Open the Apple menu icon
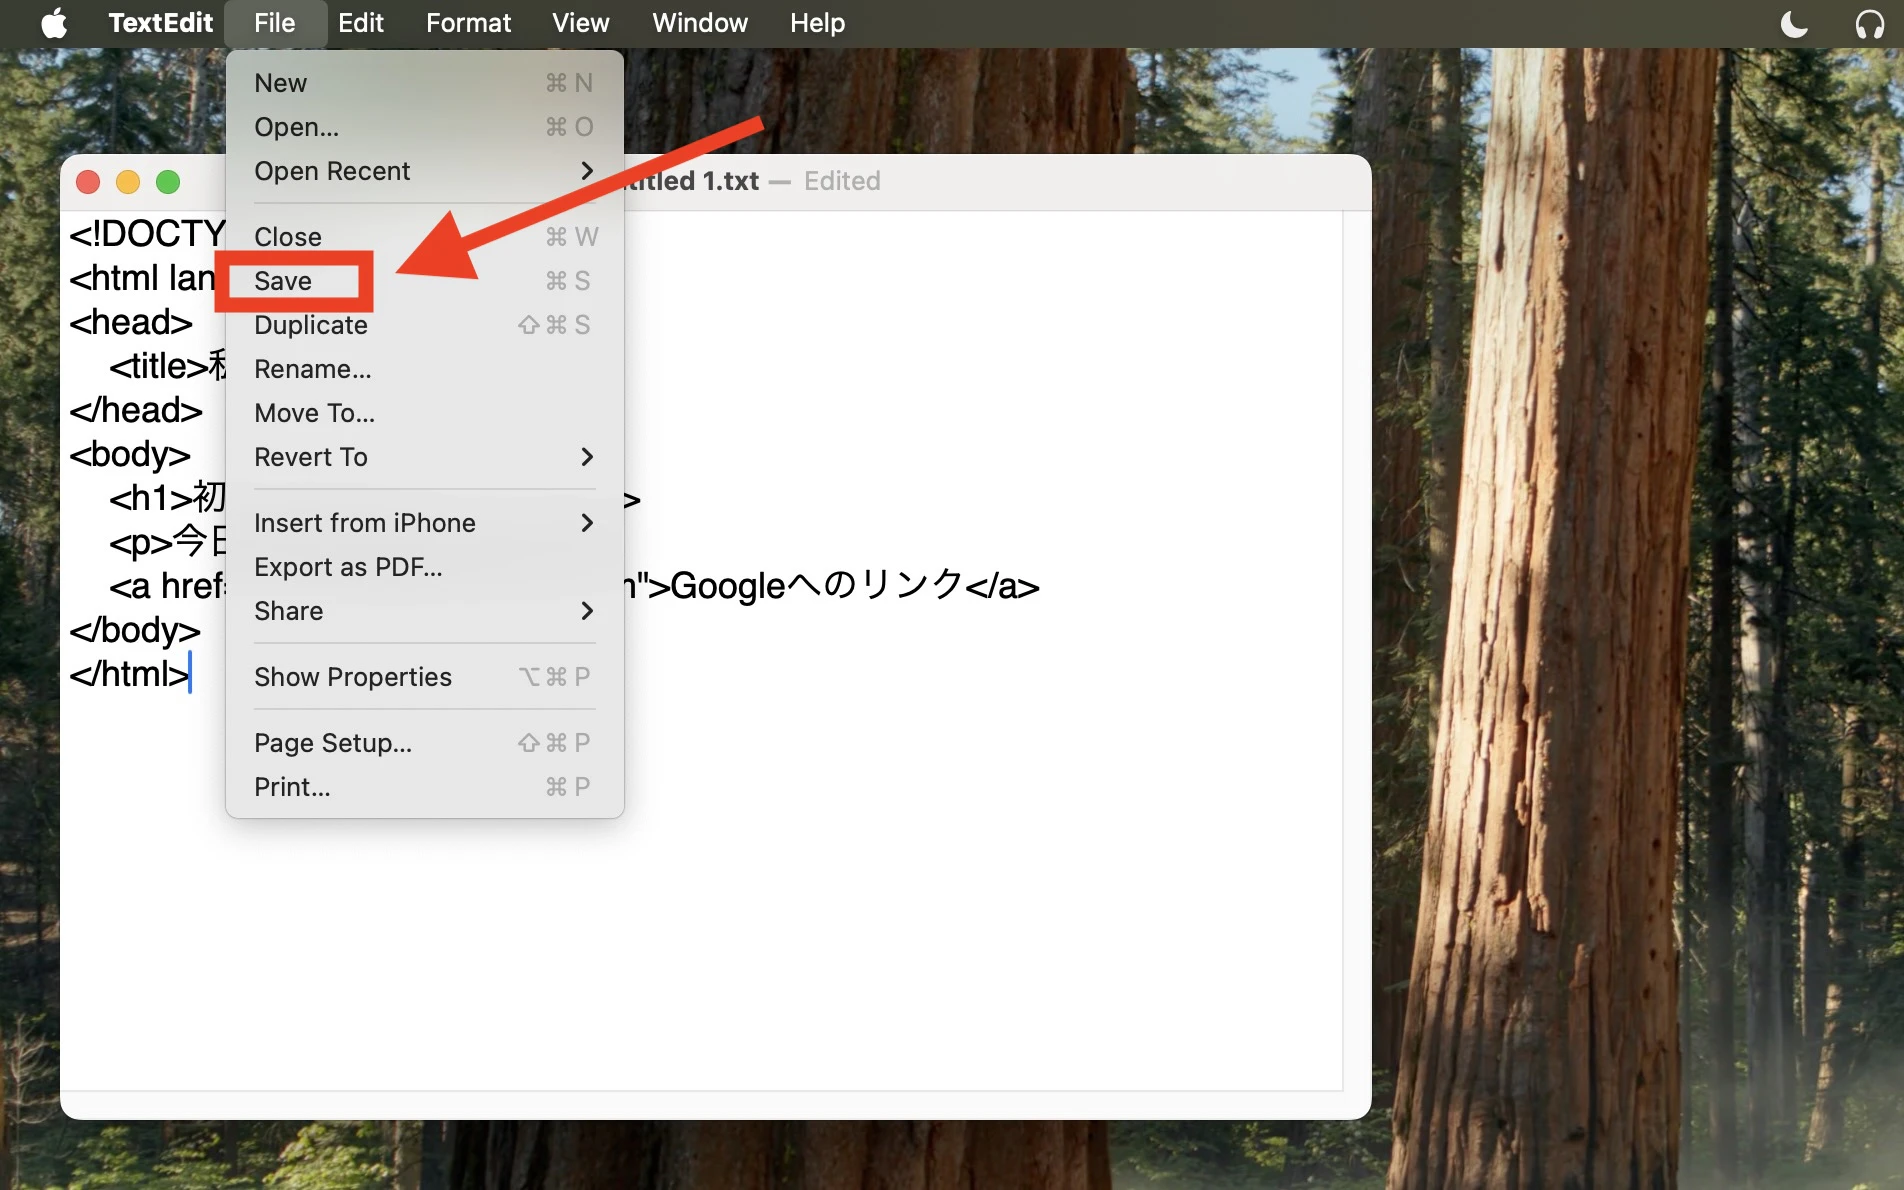Screen dimensions: 1904x1190 pyautogui.click(x=54, y=23)
